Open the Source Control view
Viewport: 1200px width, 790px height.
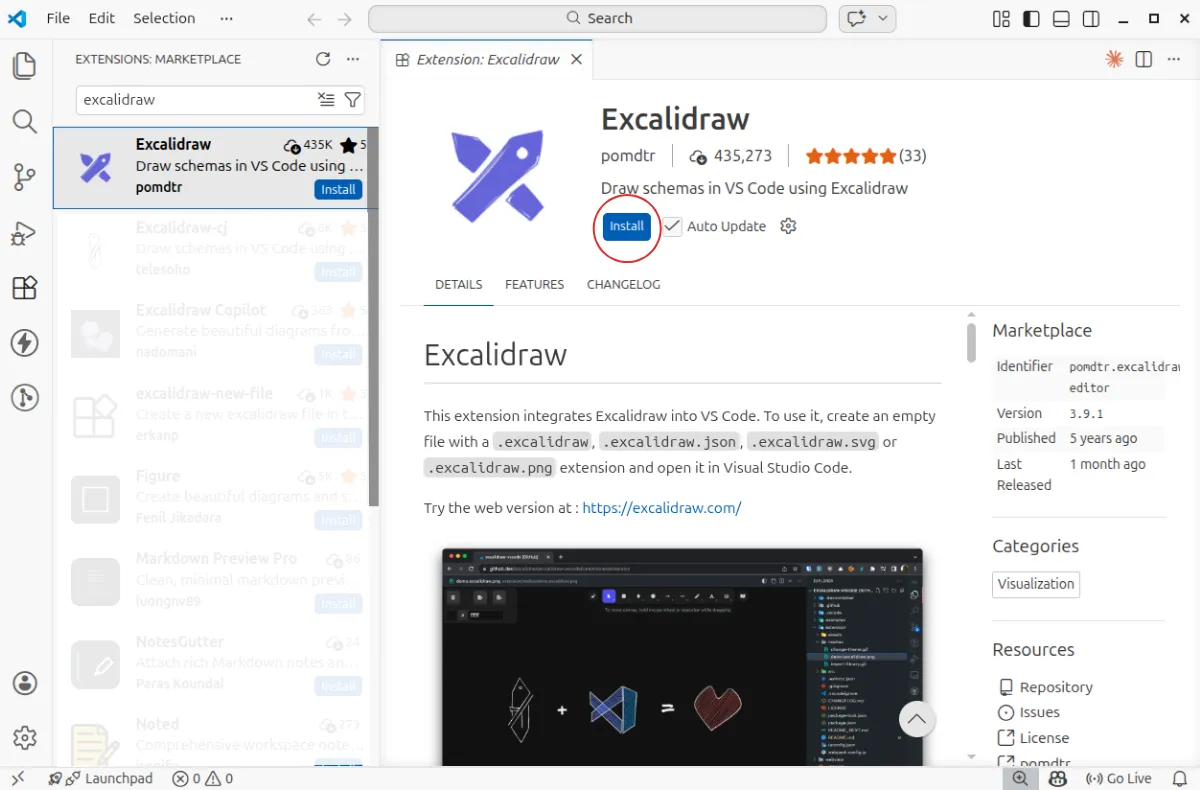point(24,177)
